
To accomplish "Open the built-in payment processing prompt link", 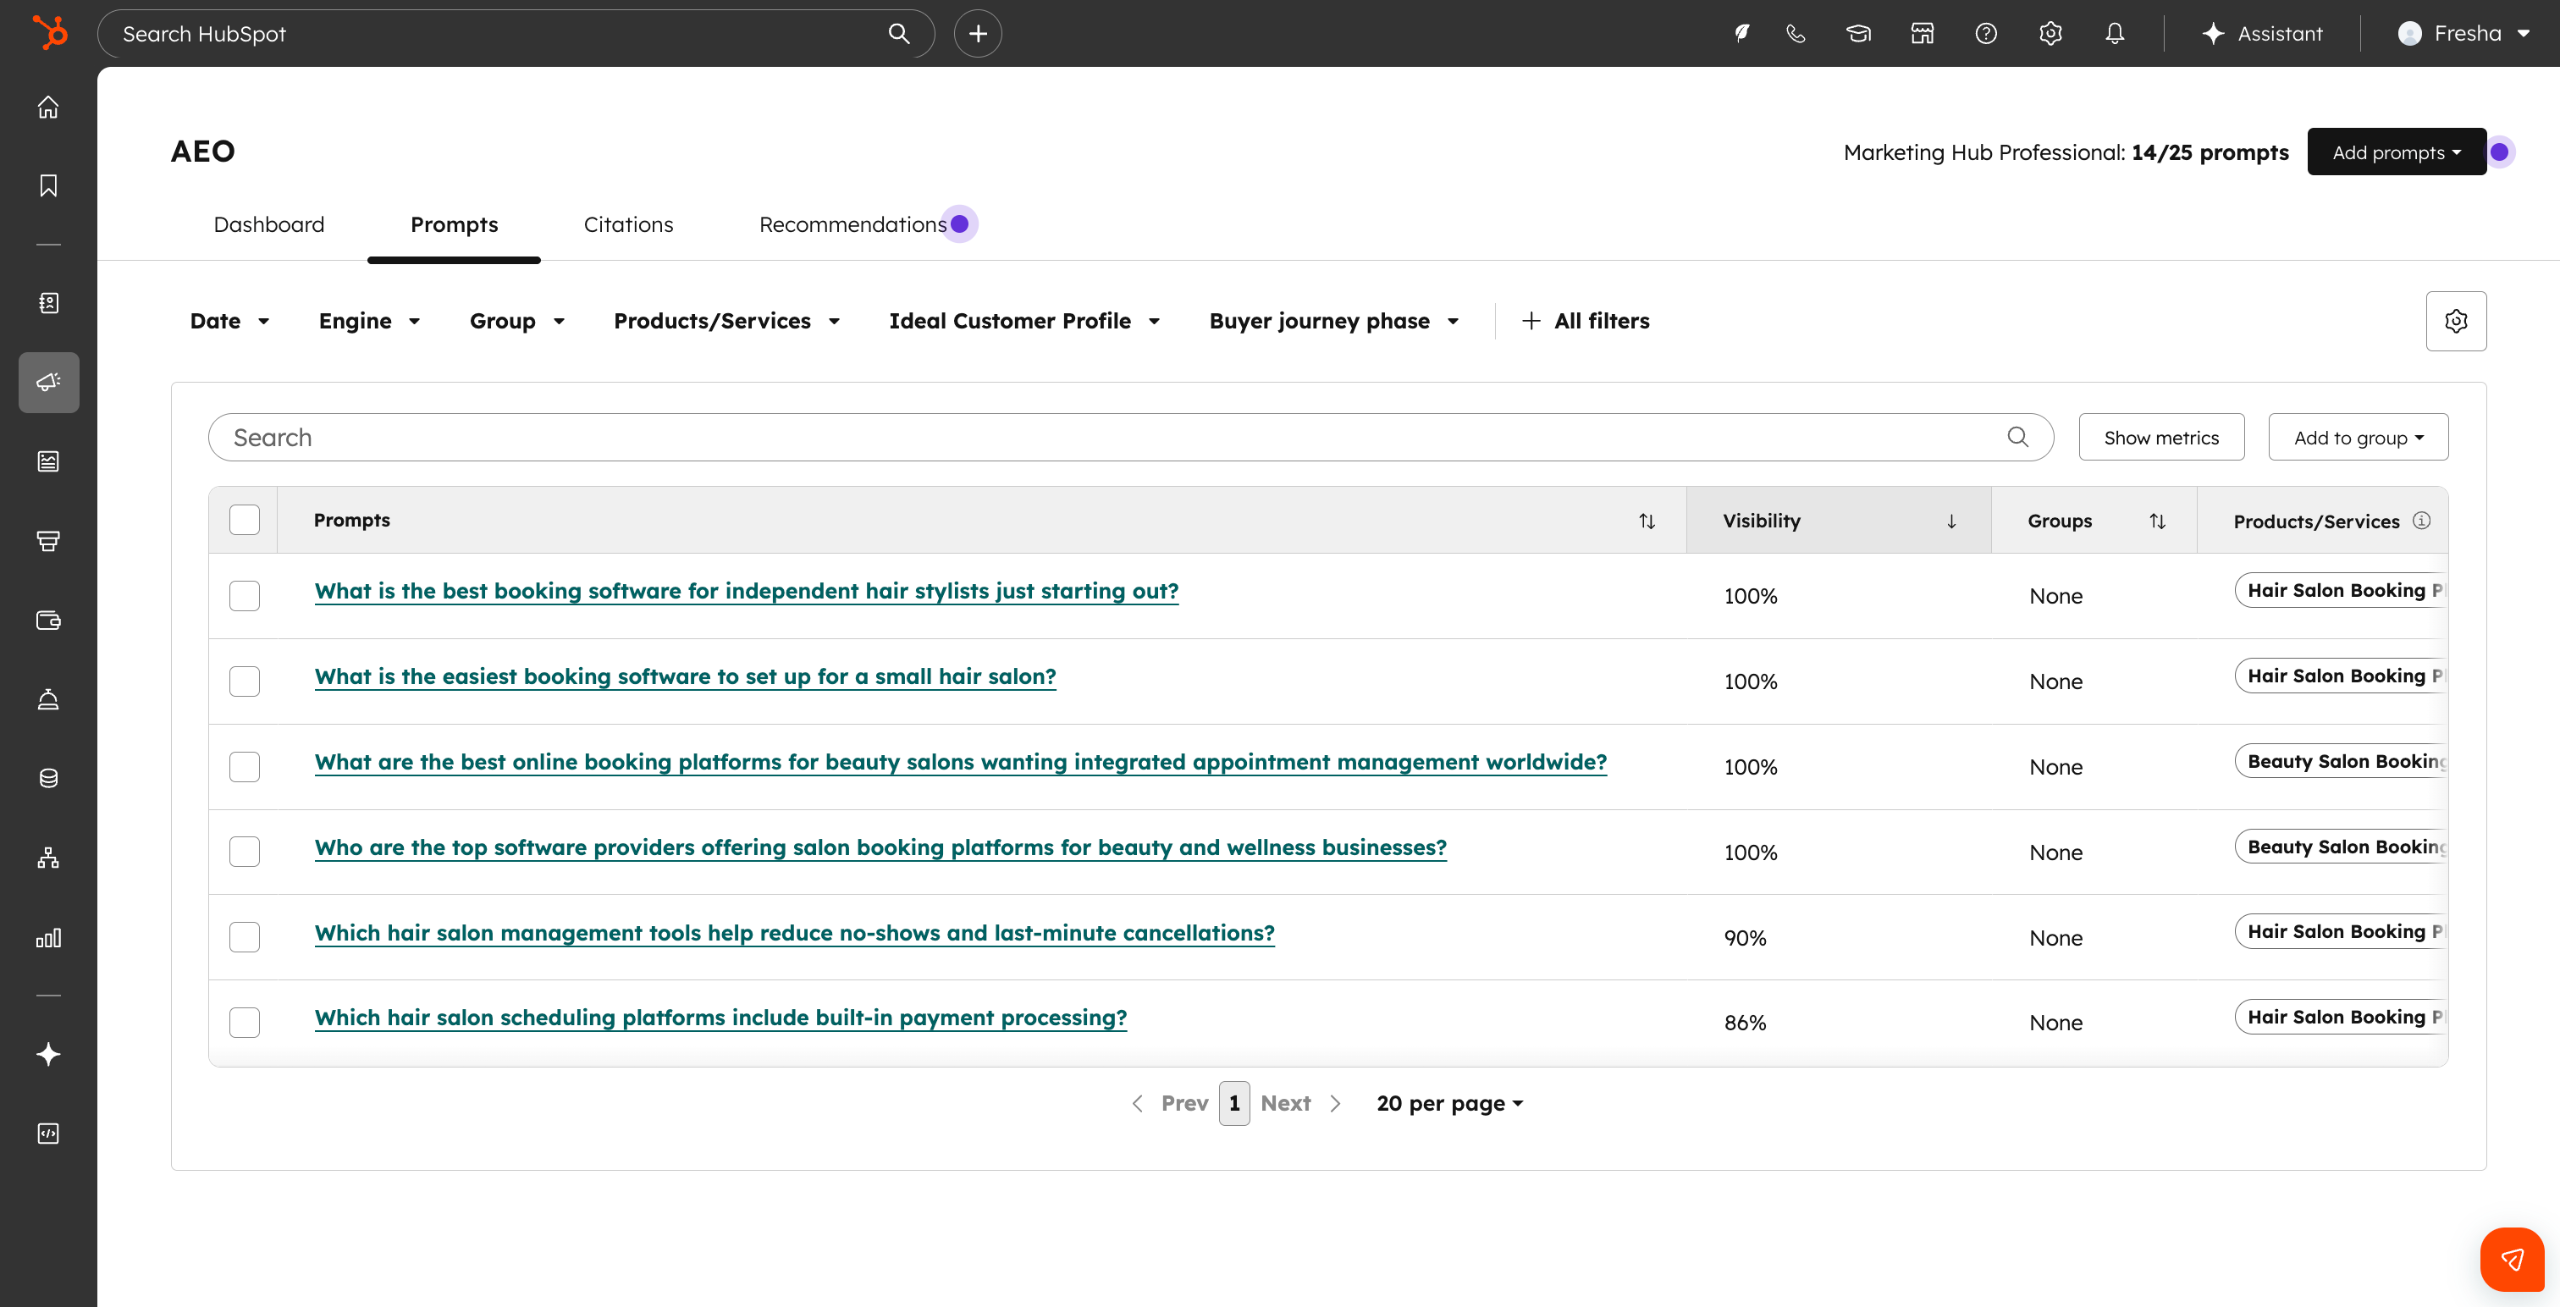I will pyautogui.click(x=720, y=1018).
